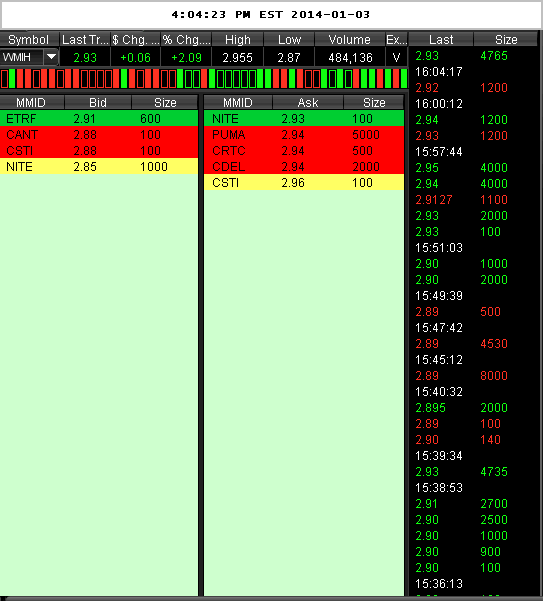Select the CSTI ask row at 2.96
543x601 pixels.
tap(304, 182)
